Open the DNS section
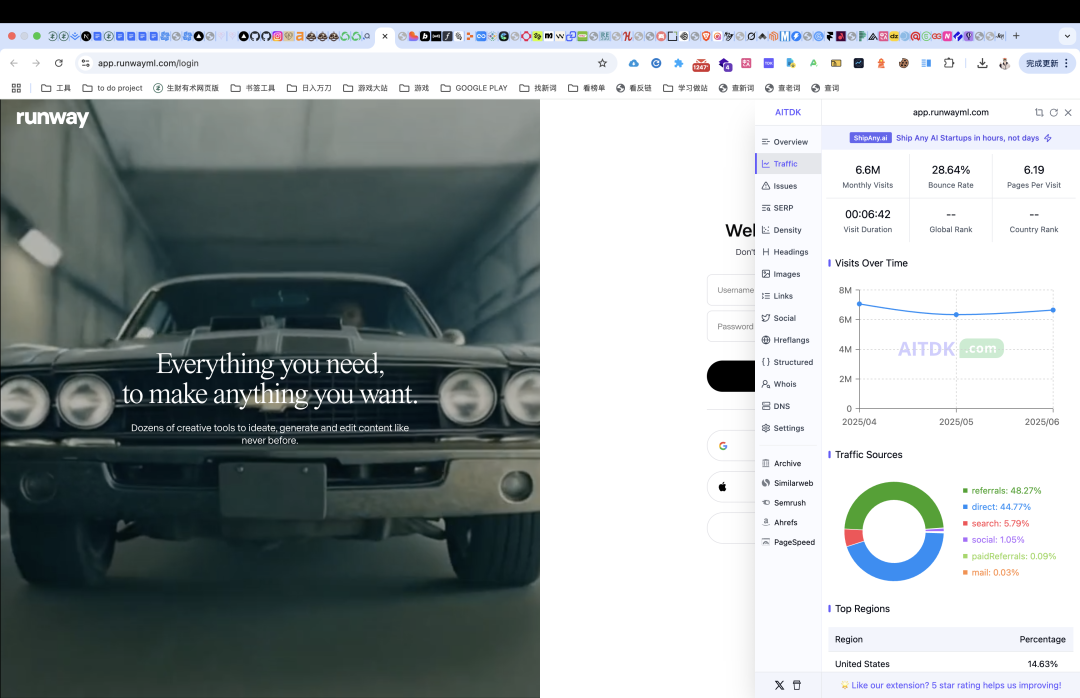The height and width of the screenshot is (698, 1080). (788, 407)
